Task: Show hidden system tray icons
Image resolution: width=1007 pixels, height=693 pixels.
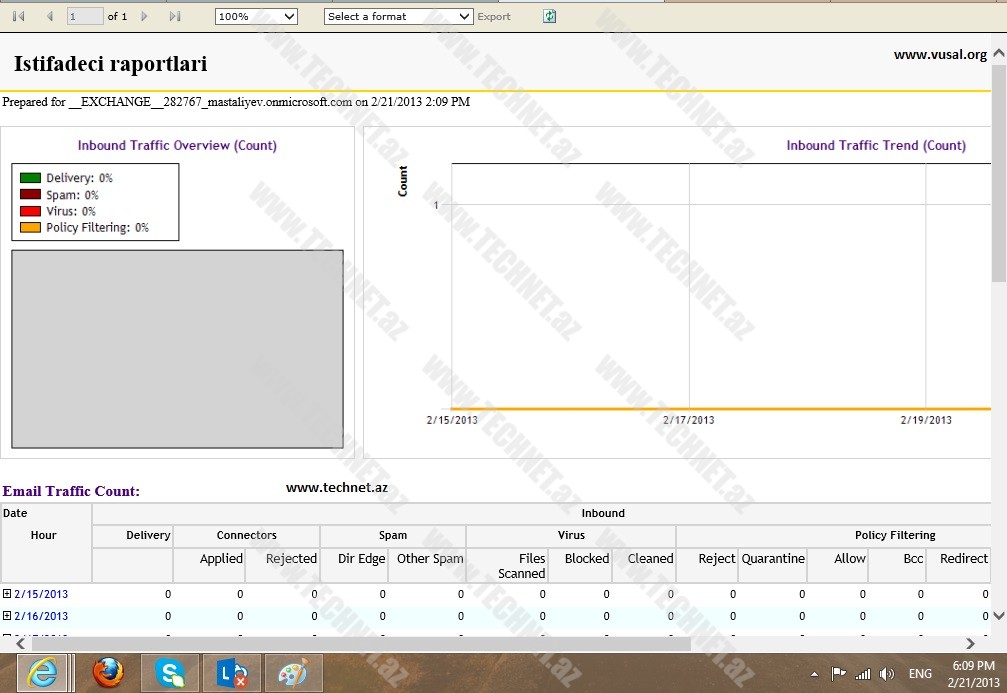Action: pos(814,674)
